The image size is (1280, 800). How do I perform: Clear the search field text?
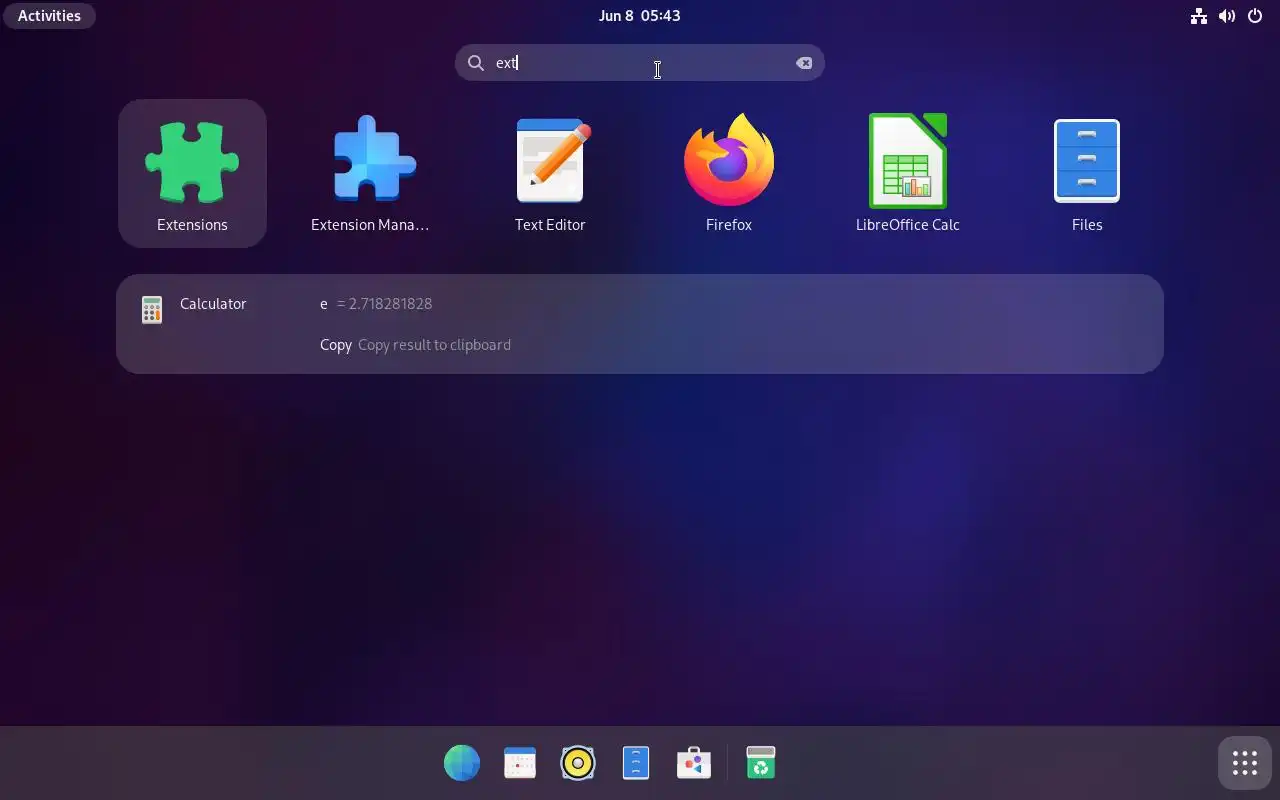tap(804, 63)
